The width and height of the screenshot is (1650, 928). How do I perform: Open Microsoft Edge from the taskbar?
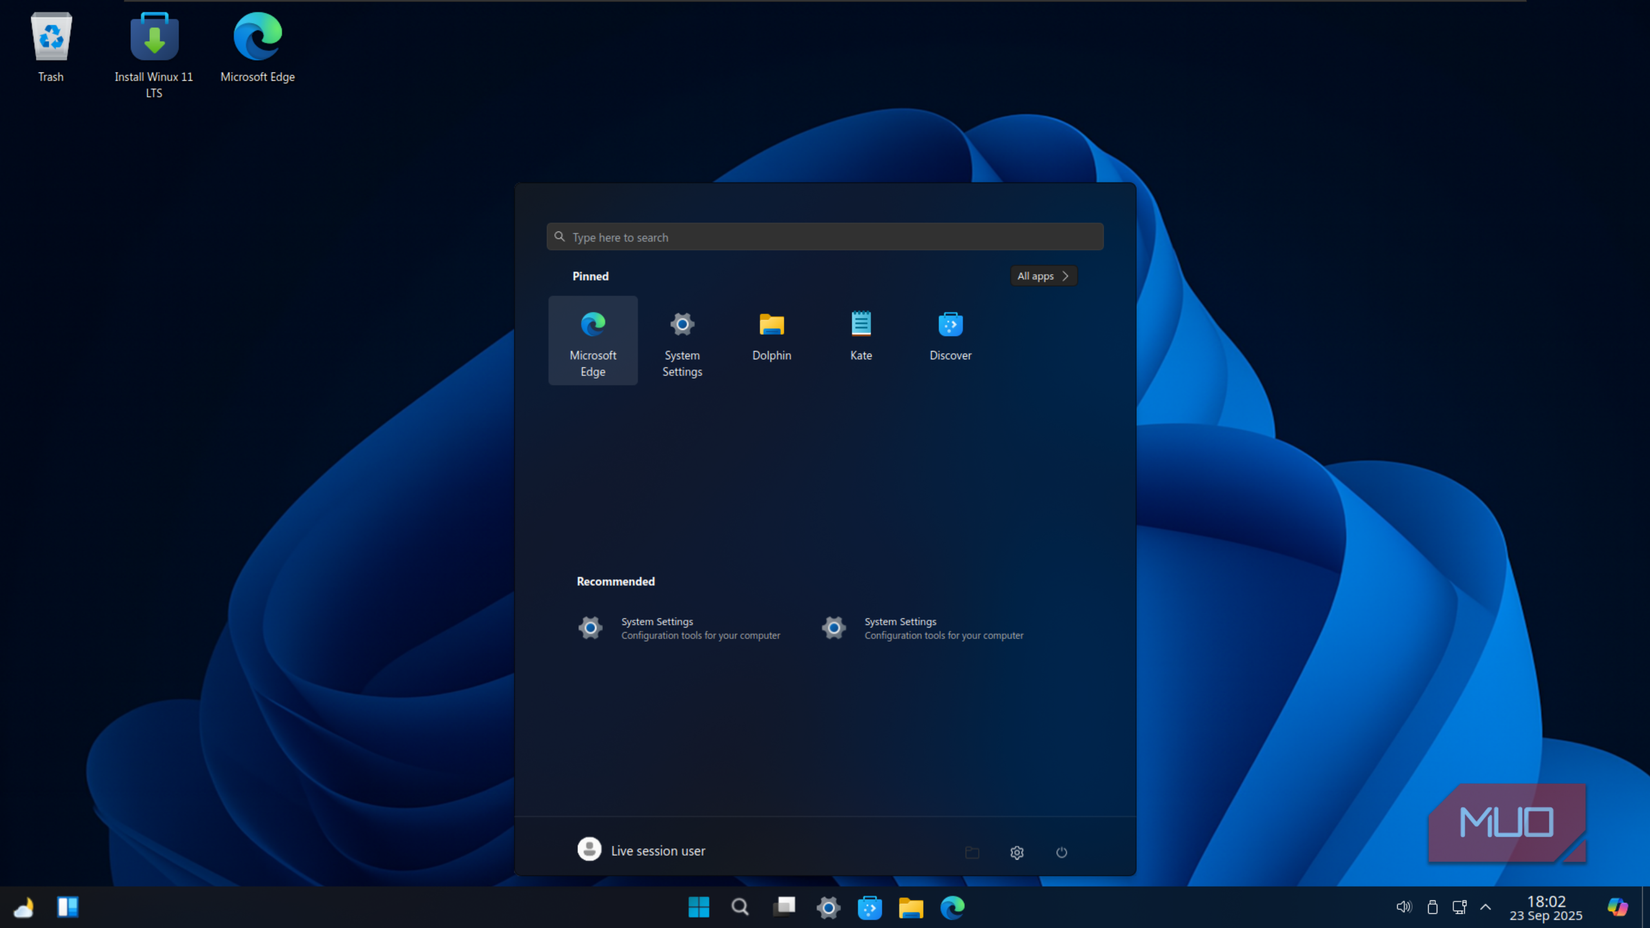point(952,907)
